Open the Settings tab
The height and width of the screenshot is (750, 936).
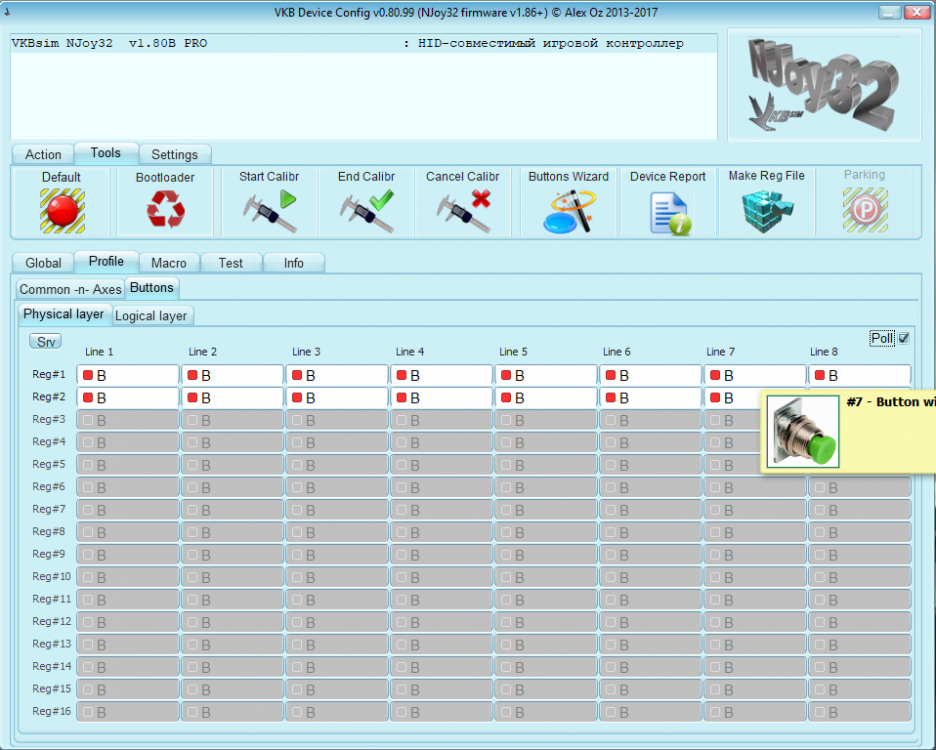tap(175, 154)
